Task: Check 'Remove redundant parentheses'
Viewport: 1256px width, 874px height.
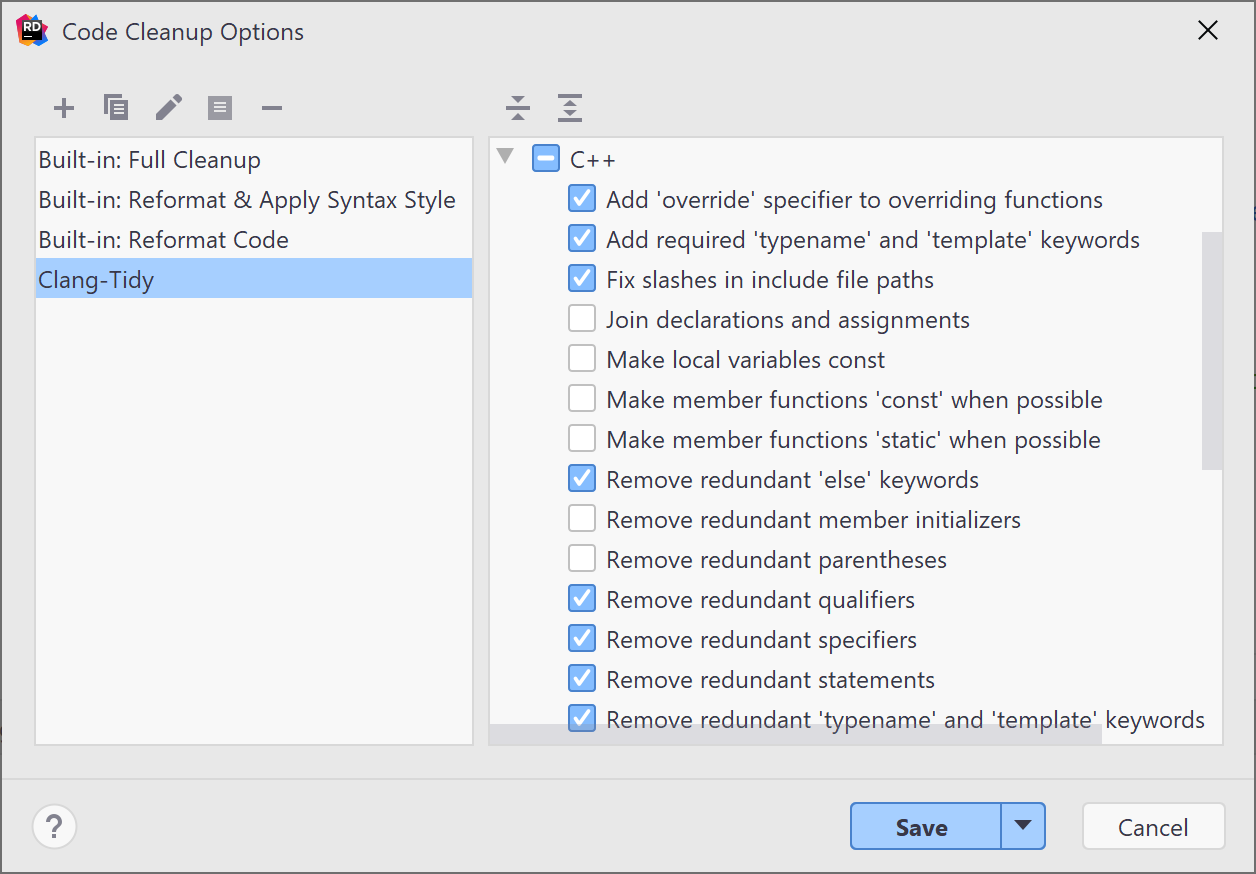Action: [x=581, y=558]
